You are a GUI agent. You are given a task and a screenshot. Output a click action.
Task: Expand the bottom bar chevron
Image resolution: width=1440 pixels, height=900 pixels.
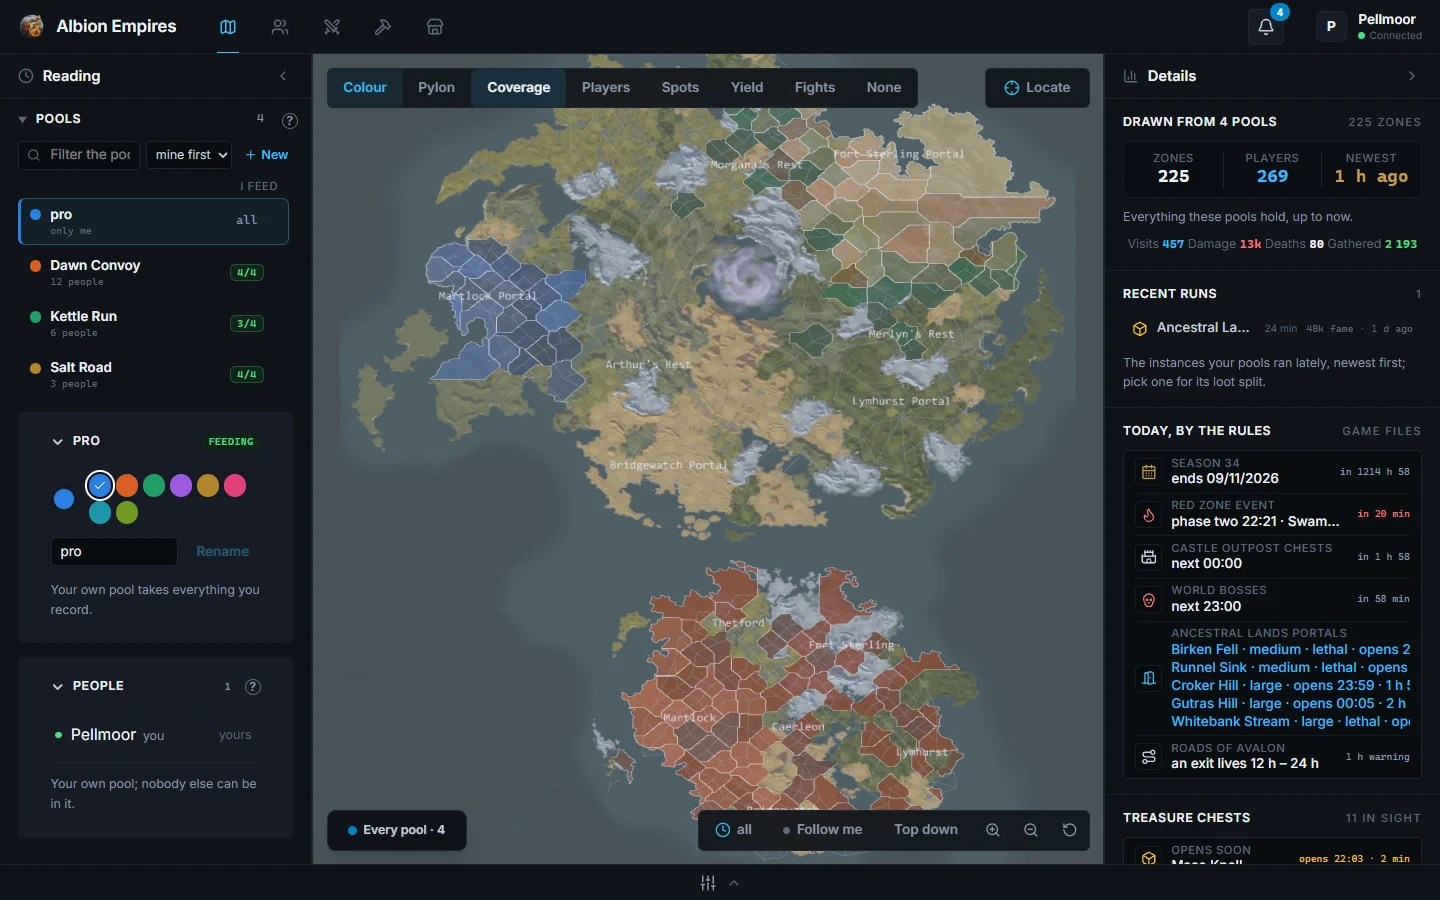[734, 883]
